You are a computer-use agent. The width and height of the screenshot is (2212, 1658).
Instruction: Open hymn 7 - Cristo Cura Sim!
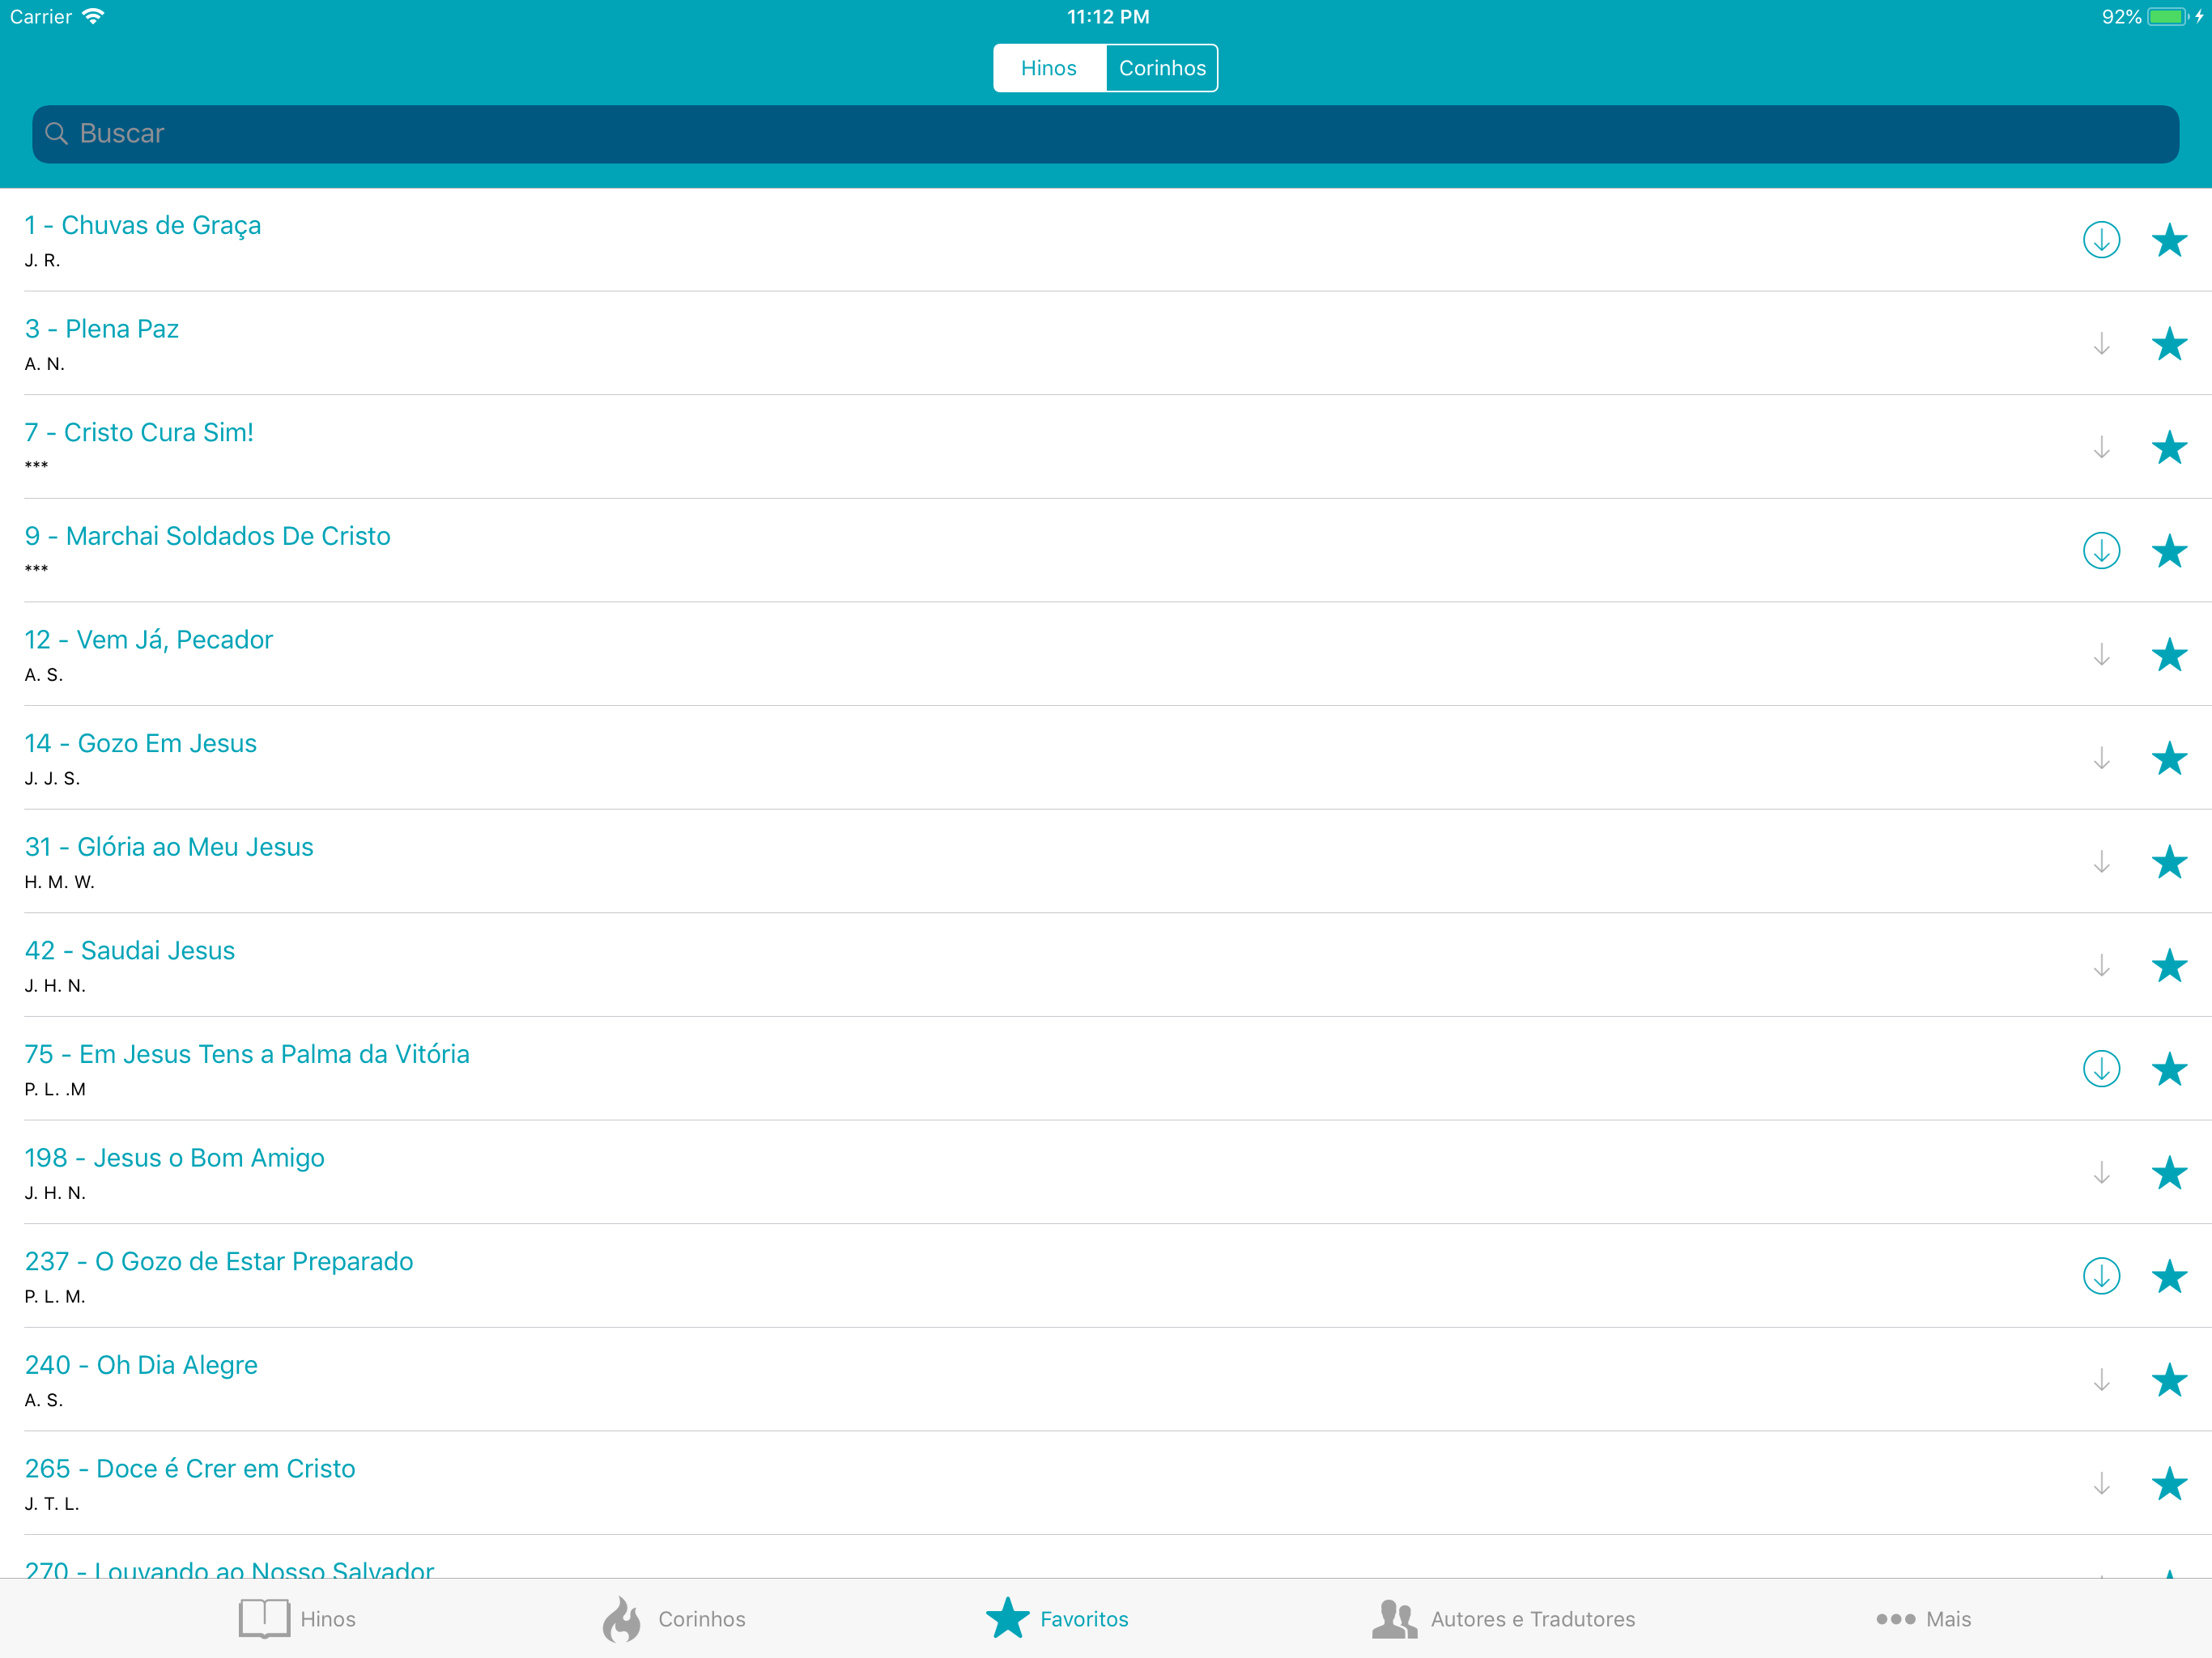(1106, 447)
